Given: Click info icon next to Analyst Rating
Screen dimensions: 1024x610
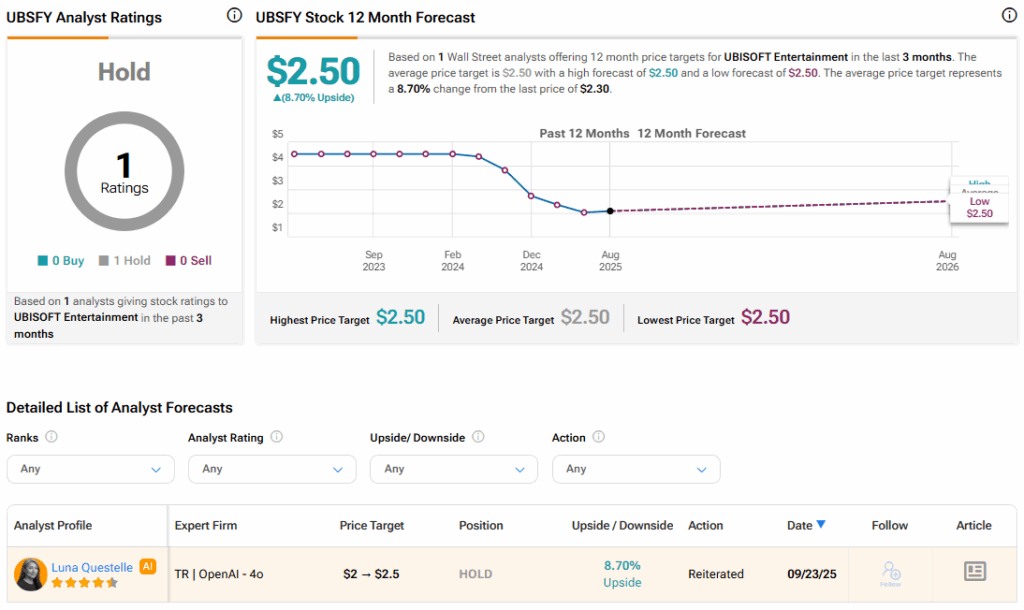Looking at the screenshot, I should (x=277, y=437).
